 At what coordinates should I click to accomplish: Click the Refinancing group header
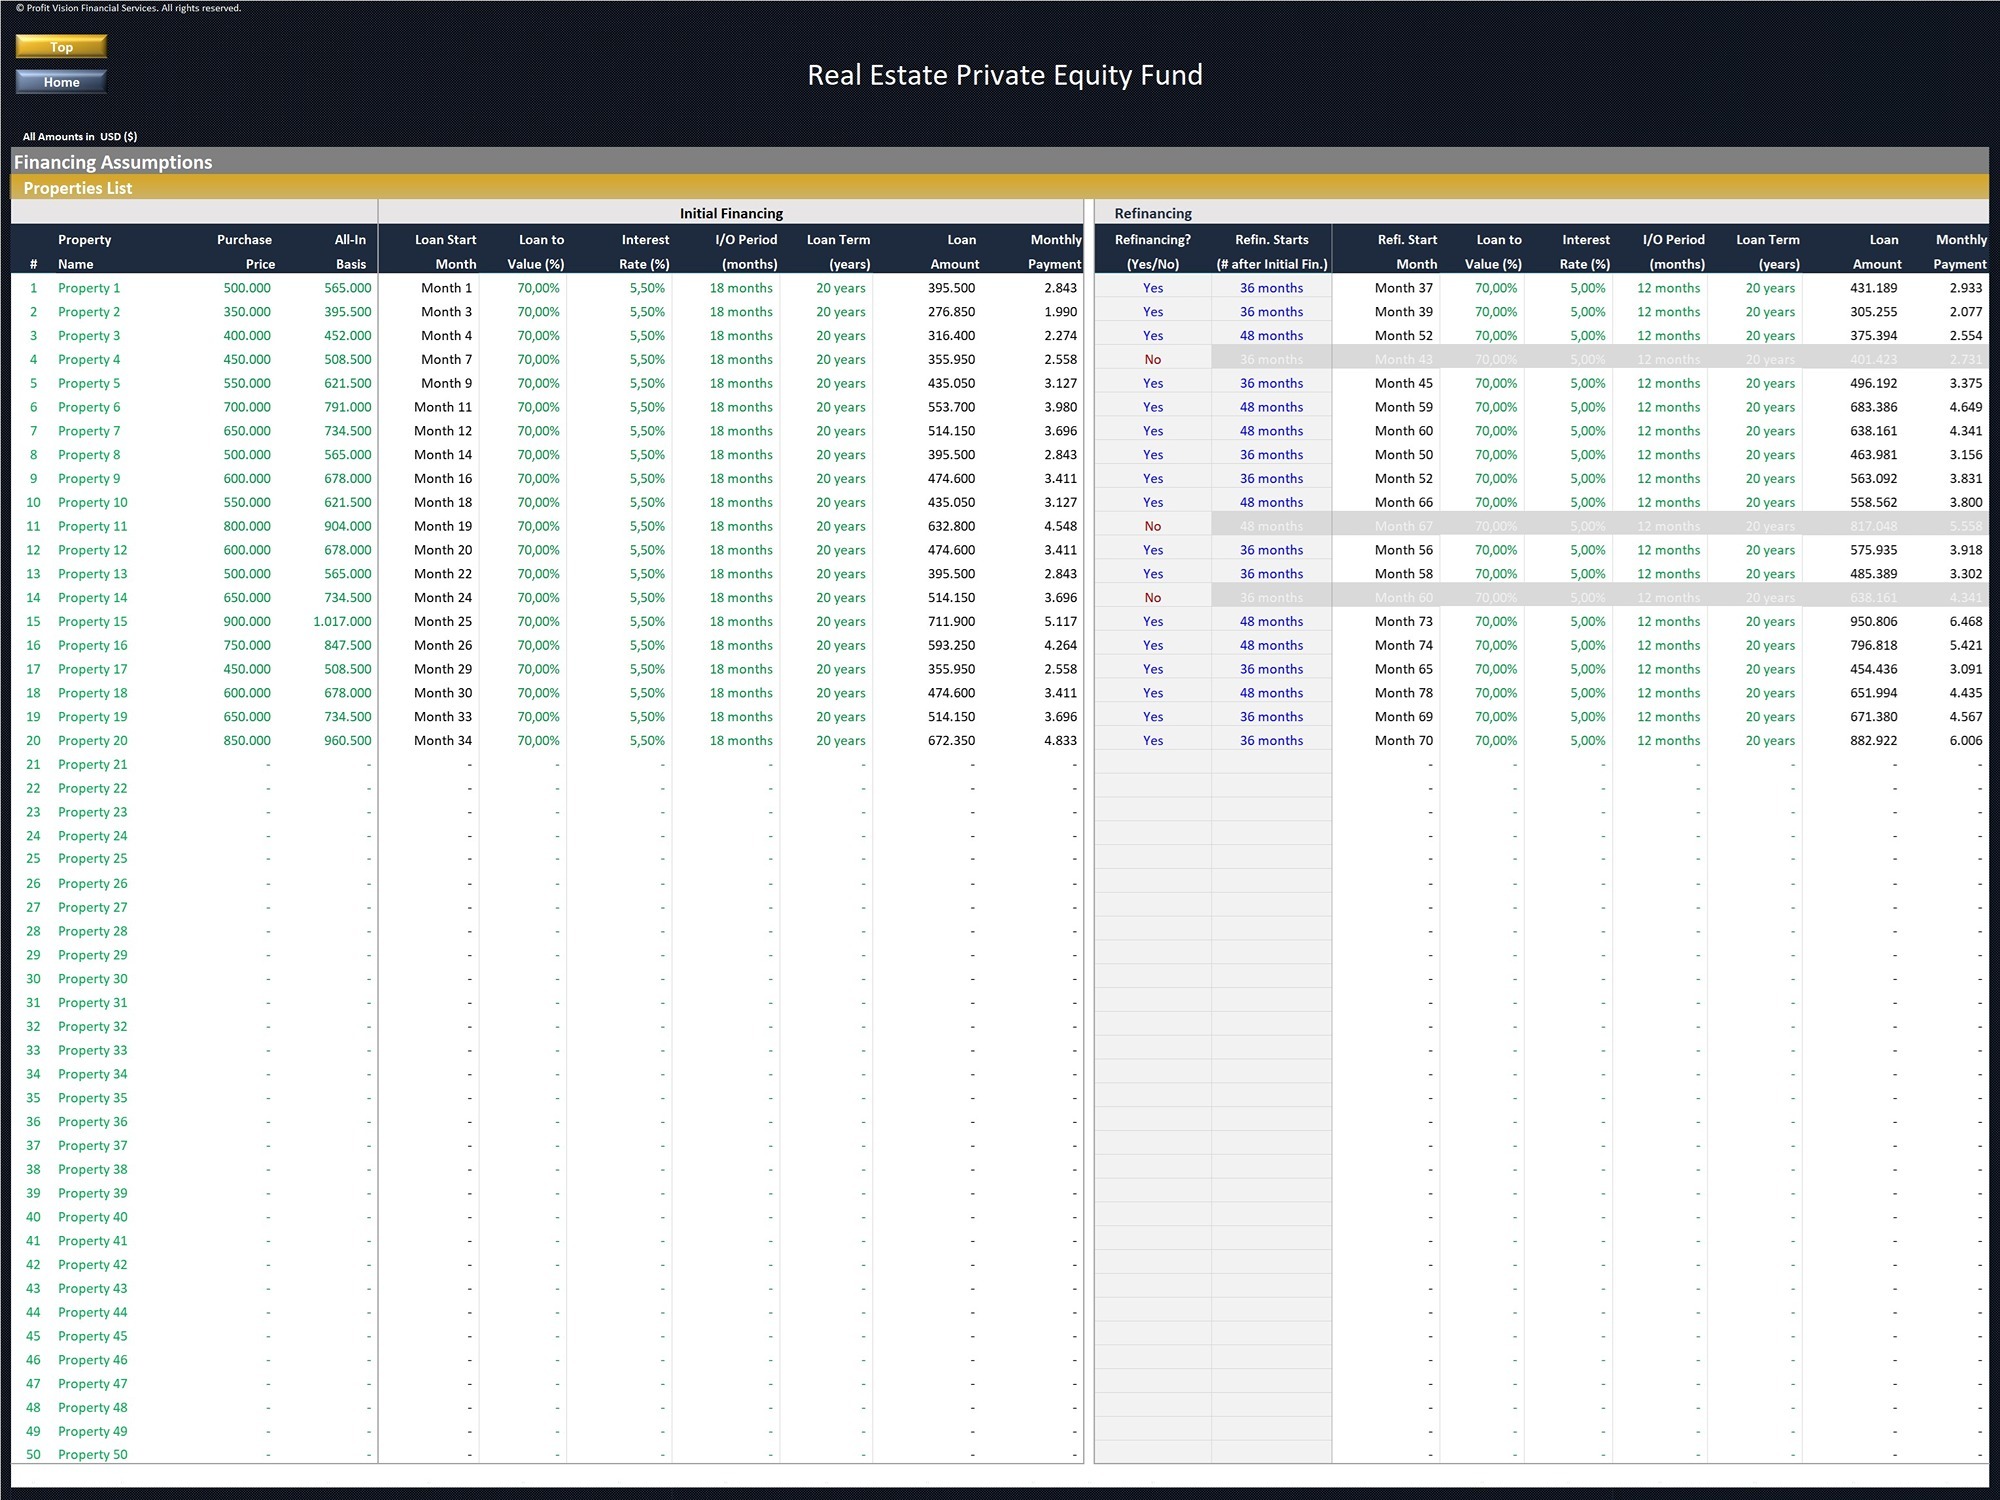pyautogui.click(x=1153, y=213)
